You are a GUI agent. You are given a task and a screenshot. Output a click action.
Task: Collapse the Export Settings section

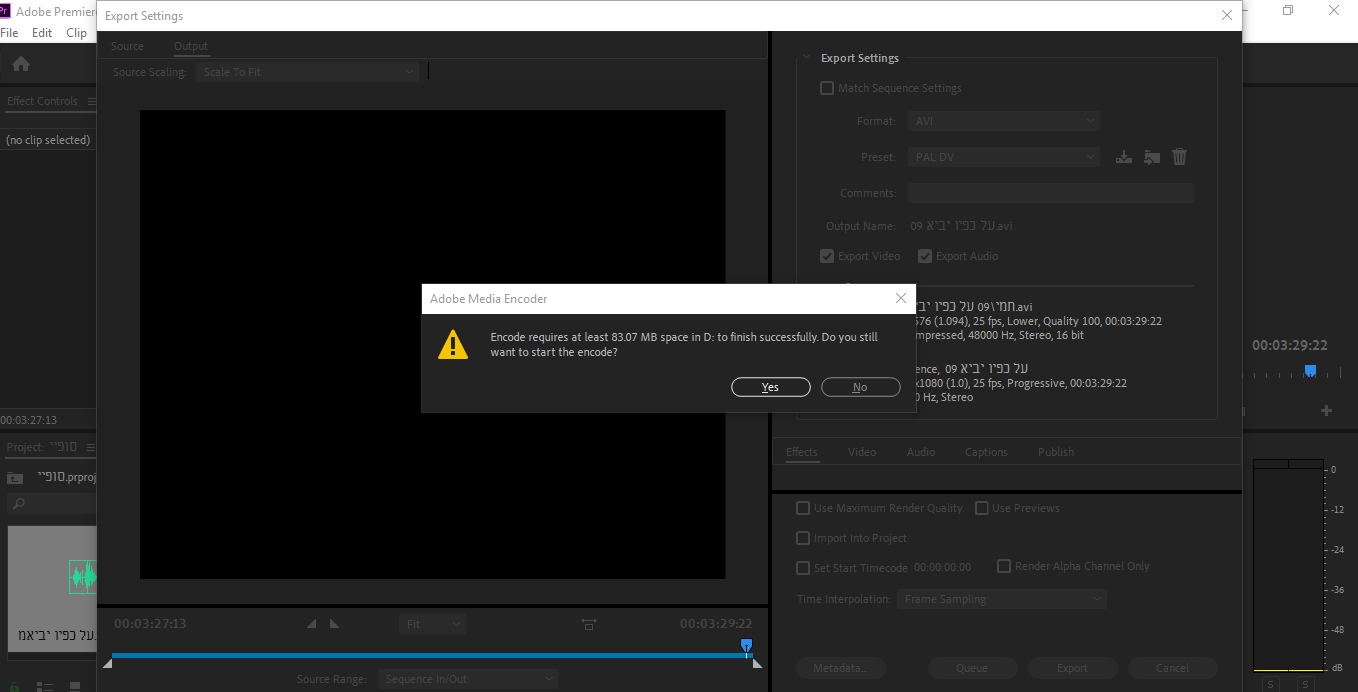807,58
